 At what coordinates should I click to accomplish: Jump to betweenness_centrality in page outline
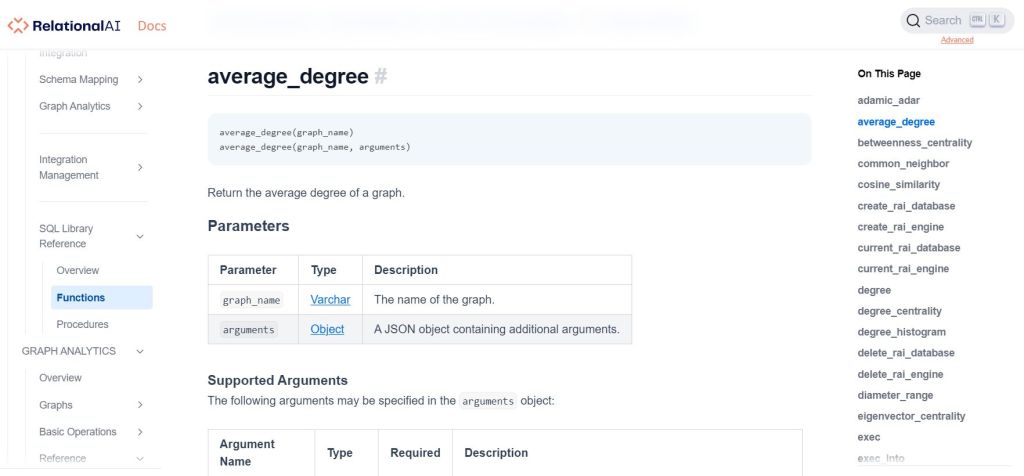point(914,143)
